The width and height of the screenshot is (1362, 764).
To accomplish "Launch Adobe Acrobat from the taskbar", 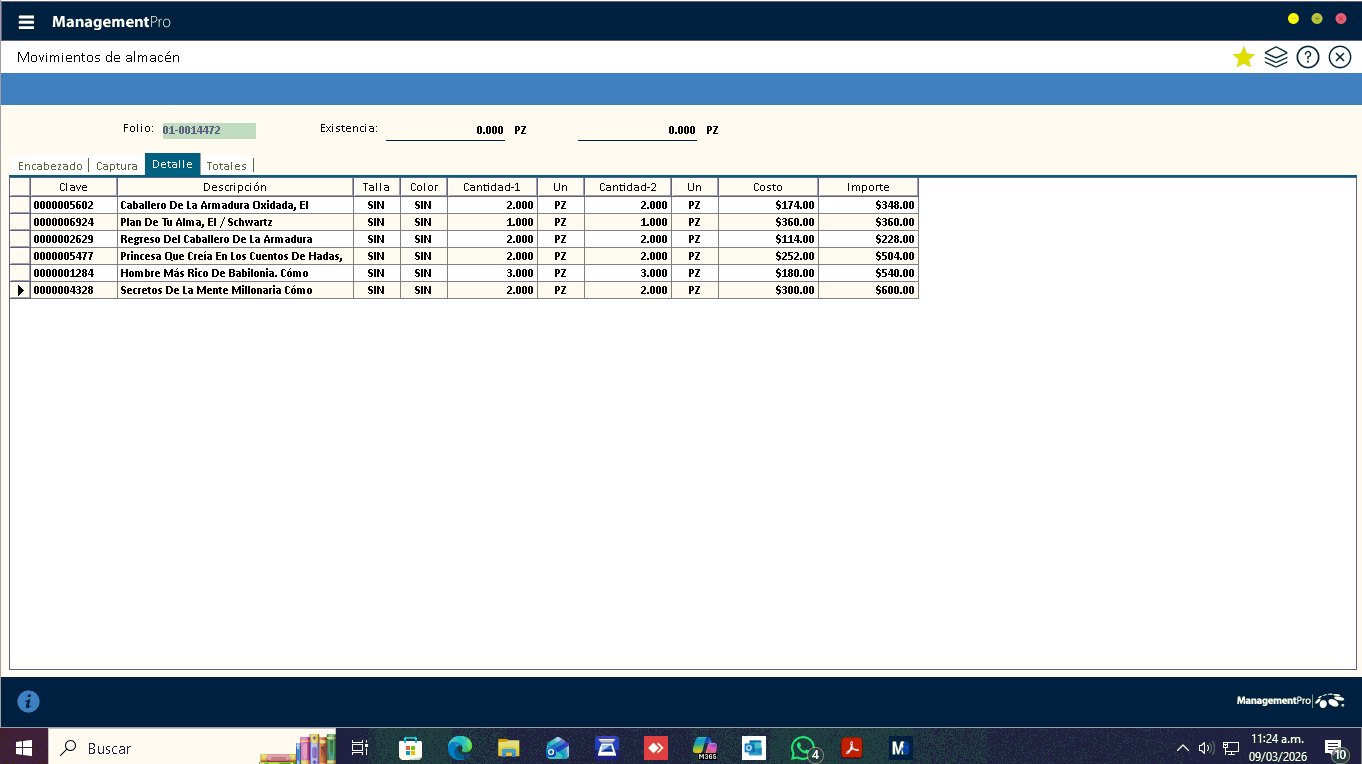I will coord(851,747).
